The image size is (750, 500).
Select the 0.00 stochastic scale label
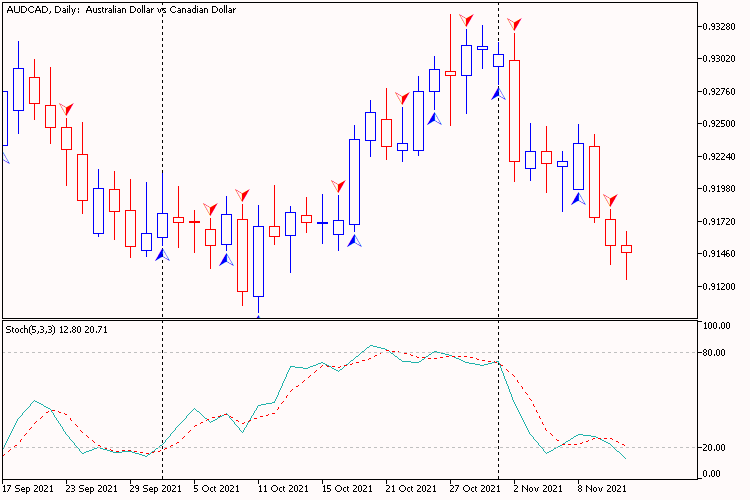pos(712,474)
